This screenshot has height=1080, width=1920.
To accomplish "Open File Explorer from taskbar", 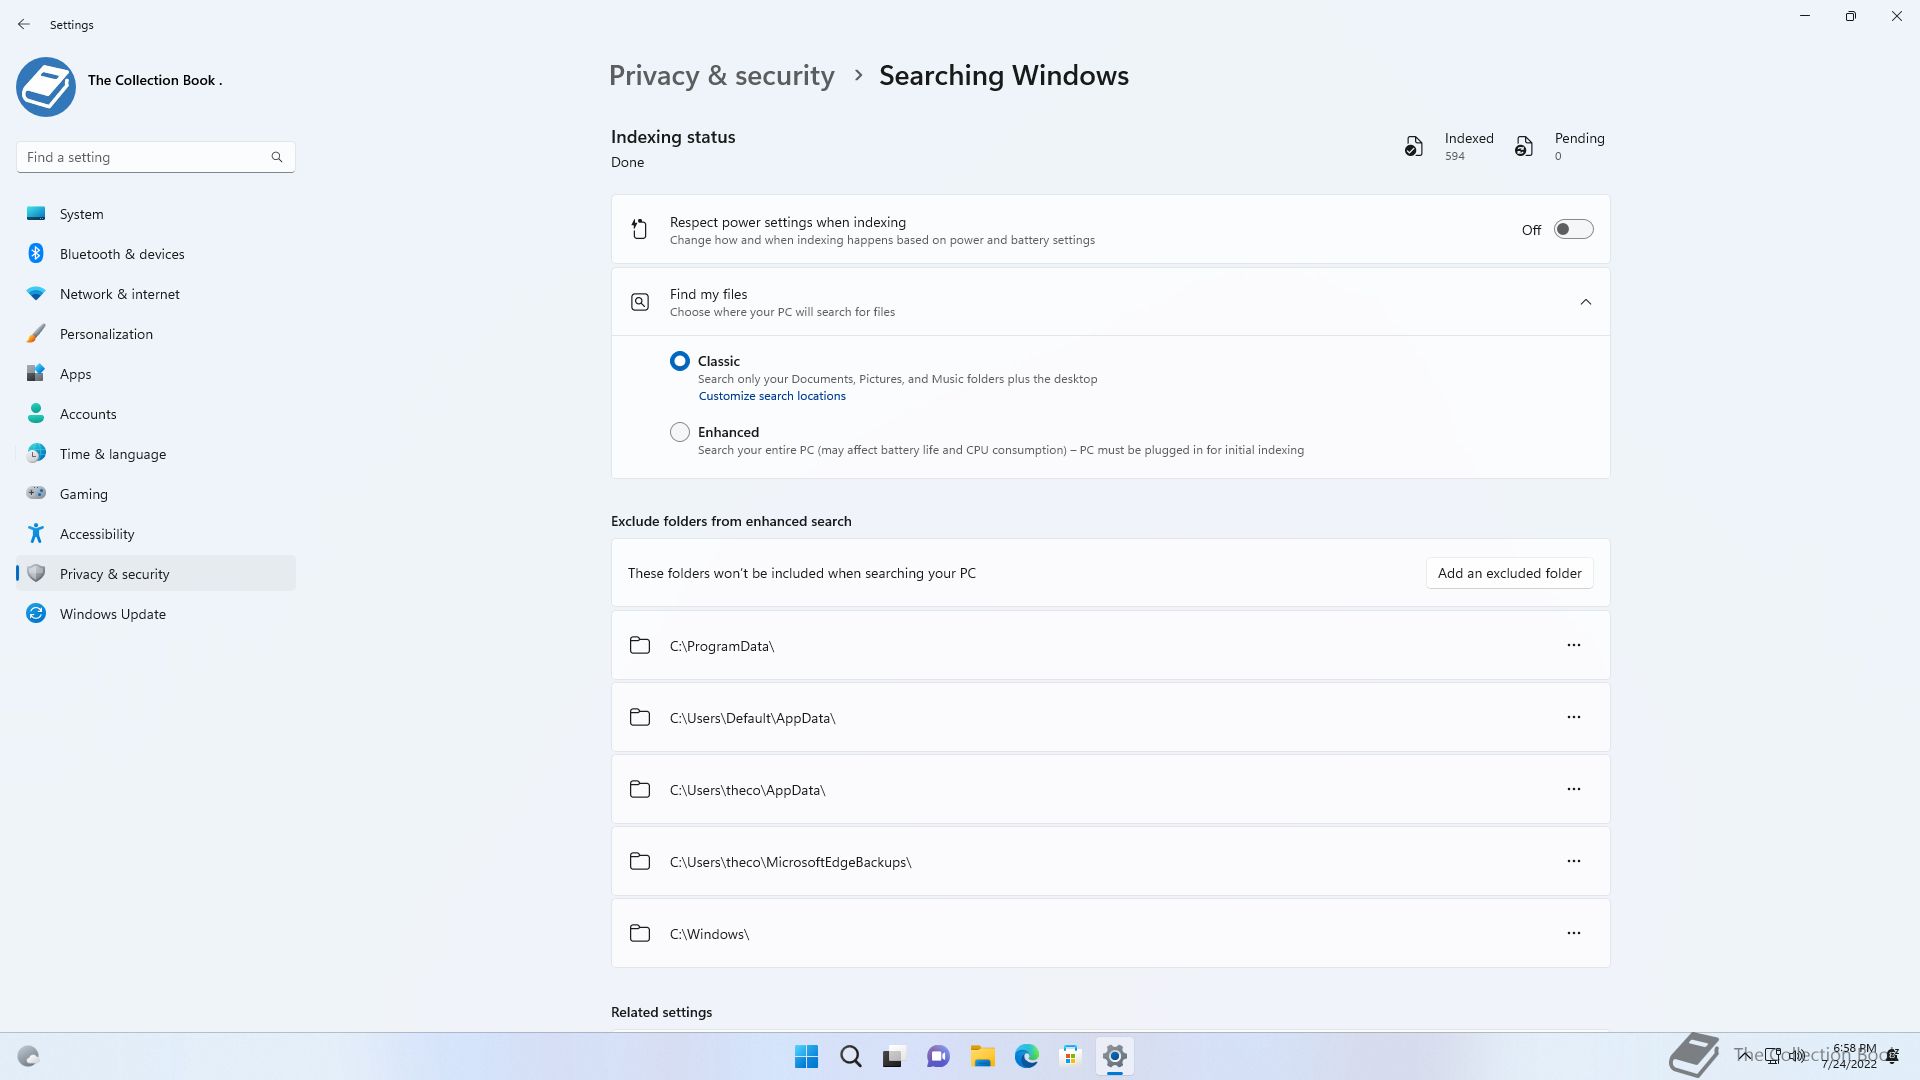I will point(982,1056).
